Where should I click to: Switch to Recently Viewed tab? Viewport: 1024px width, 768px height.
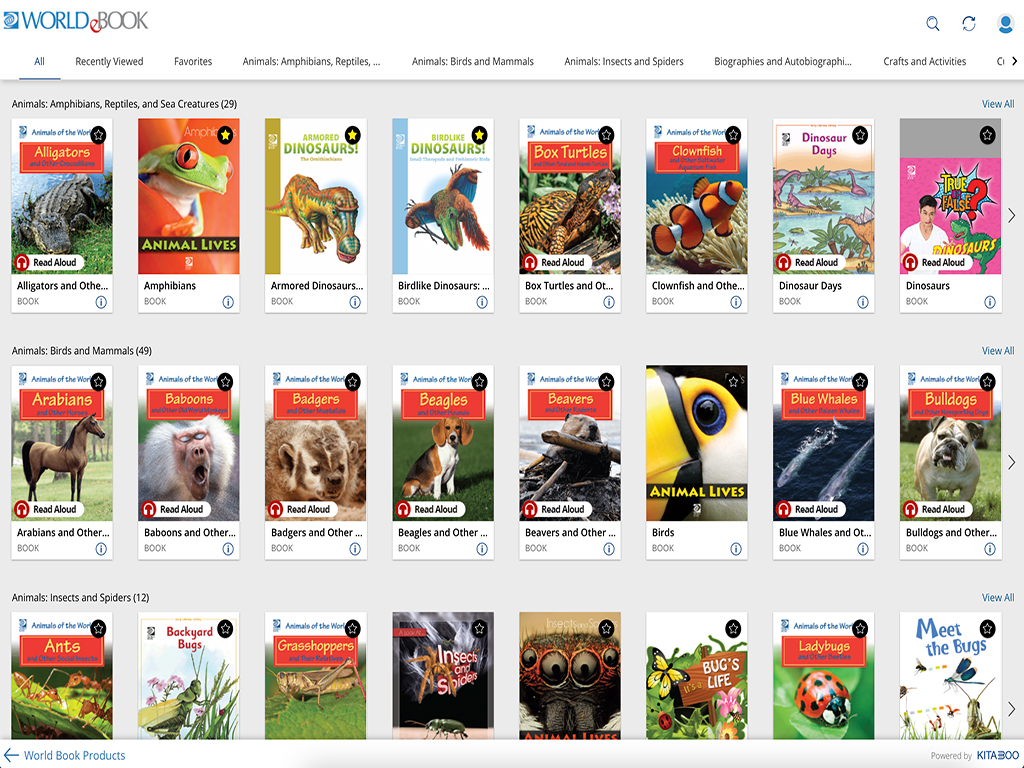point(109,61)
